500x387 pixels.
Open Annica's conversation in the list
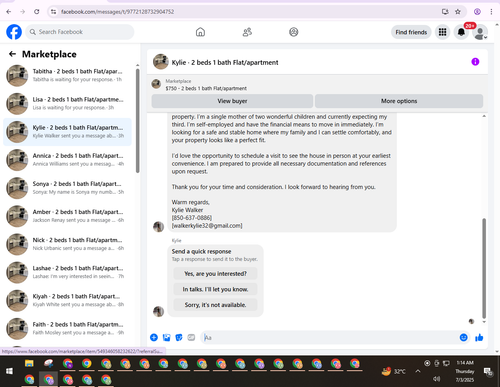67,160
